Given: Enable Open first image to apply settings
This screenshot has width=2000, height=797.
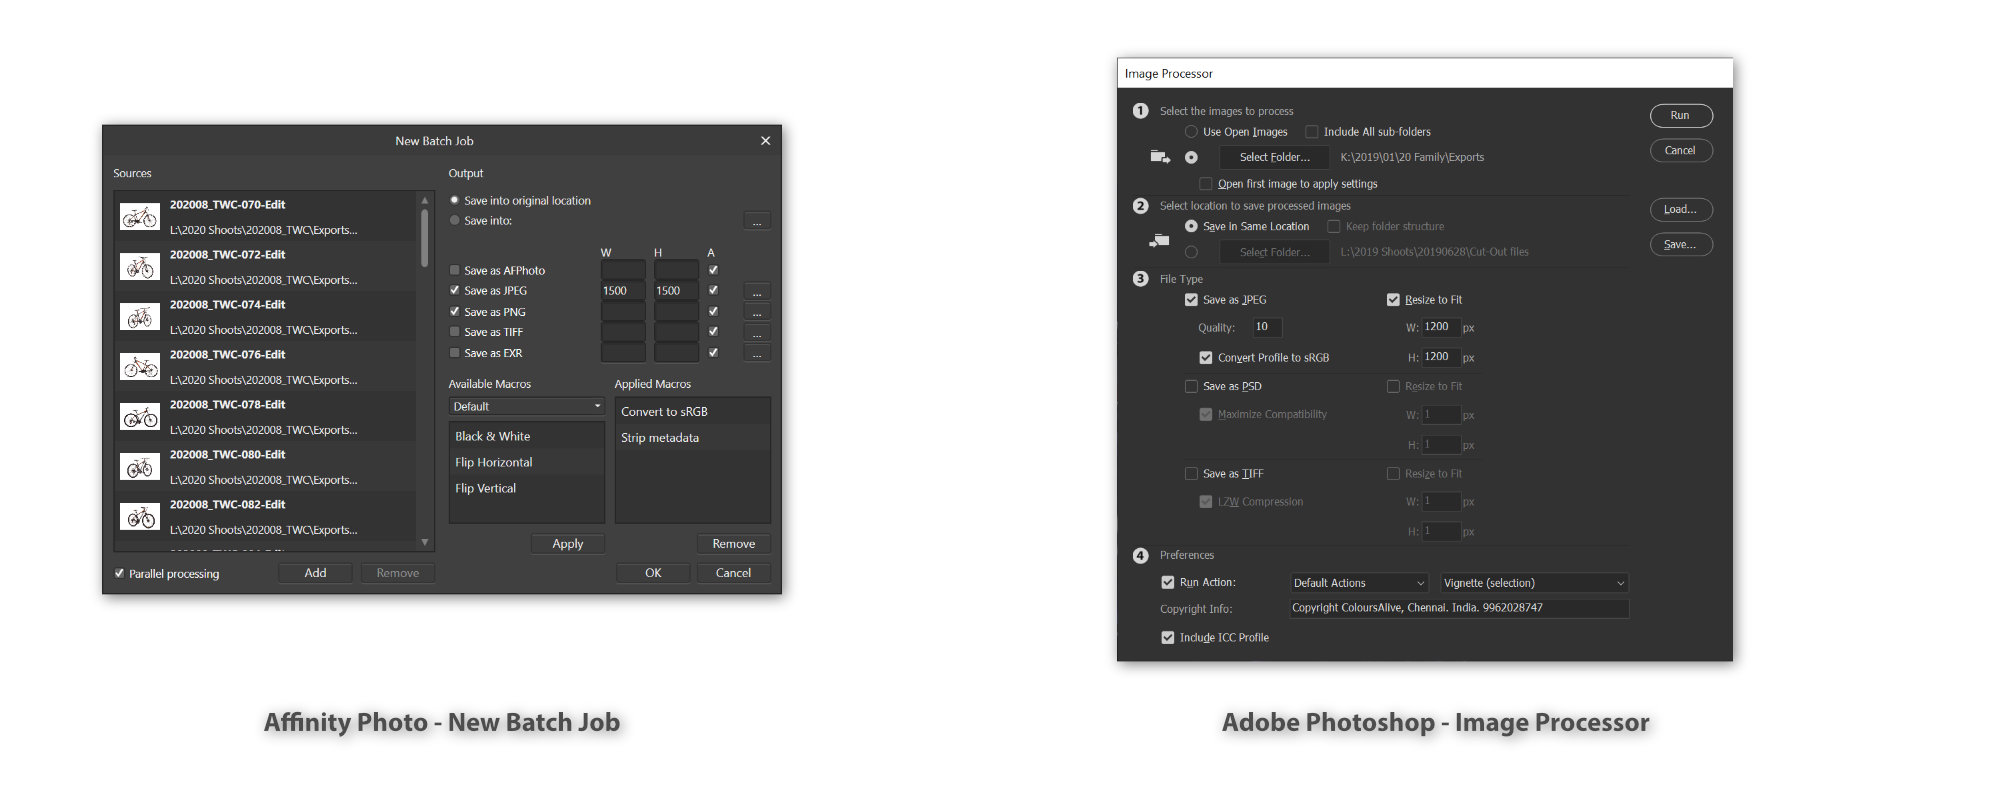Looking at the screenshot, I should coord(1206,184).
